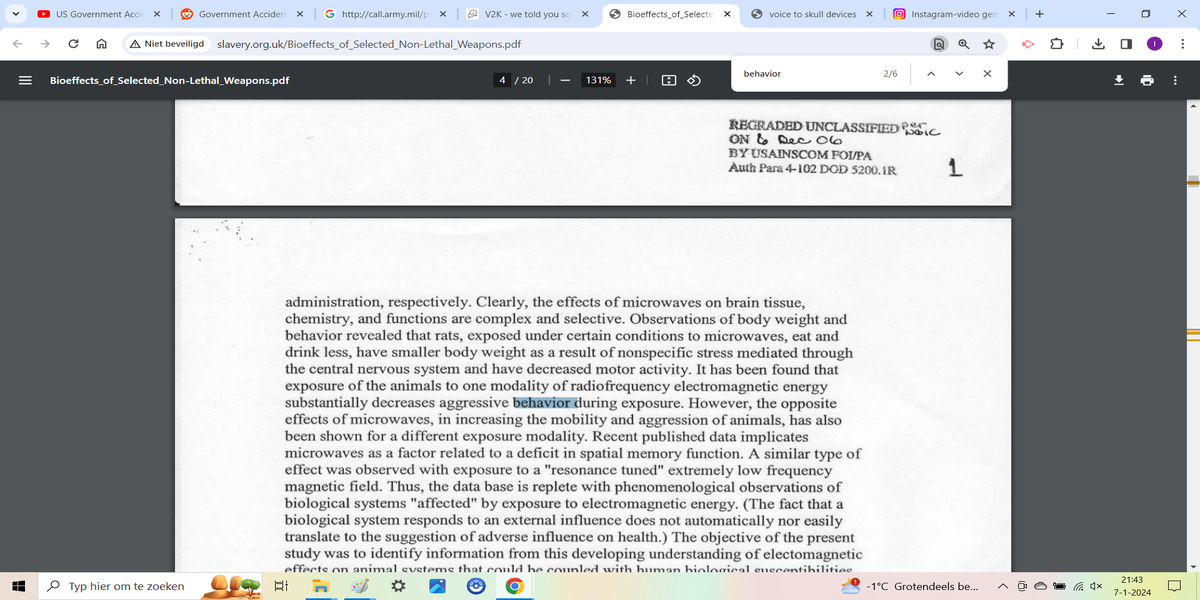Open the Windows Start menu

coord(18,586)
